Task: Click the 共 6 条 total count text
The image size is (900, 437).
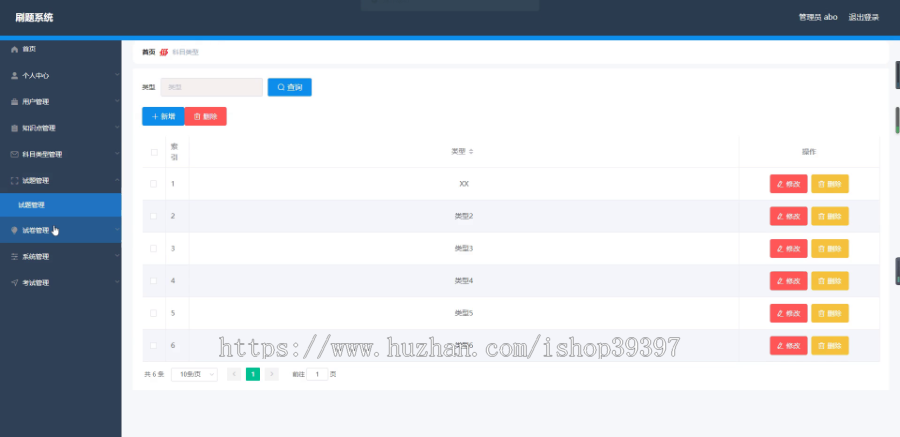Action: pyautogui.click(x=154, y=374)
